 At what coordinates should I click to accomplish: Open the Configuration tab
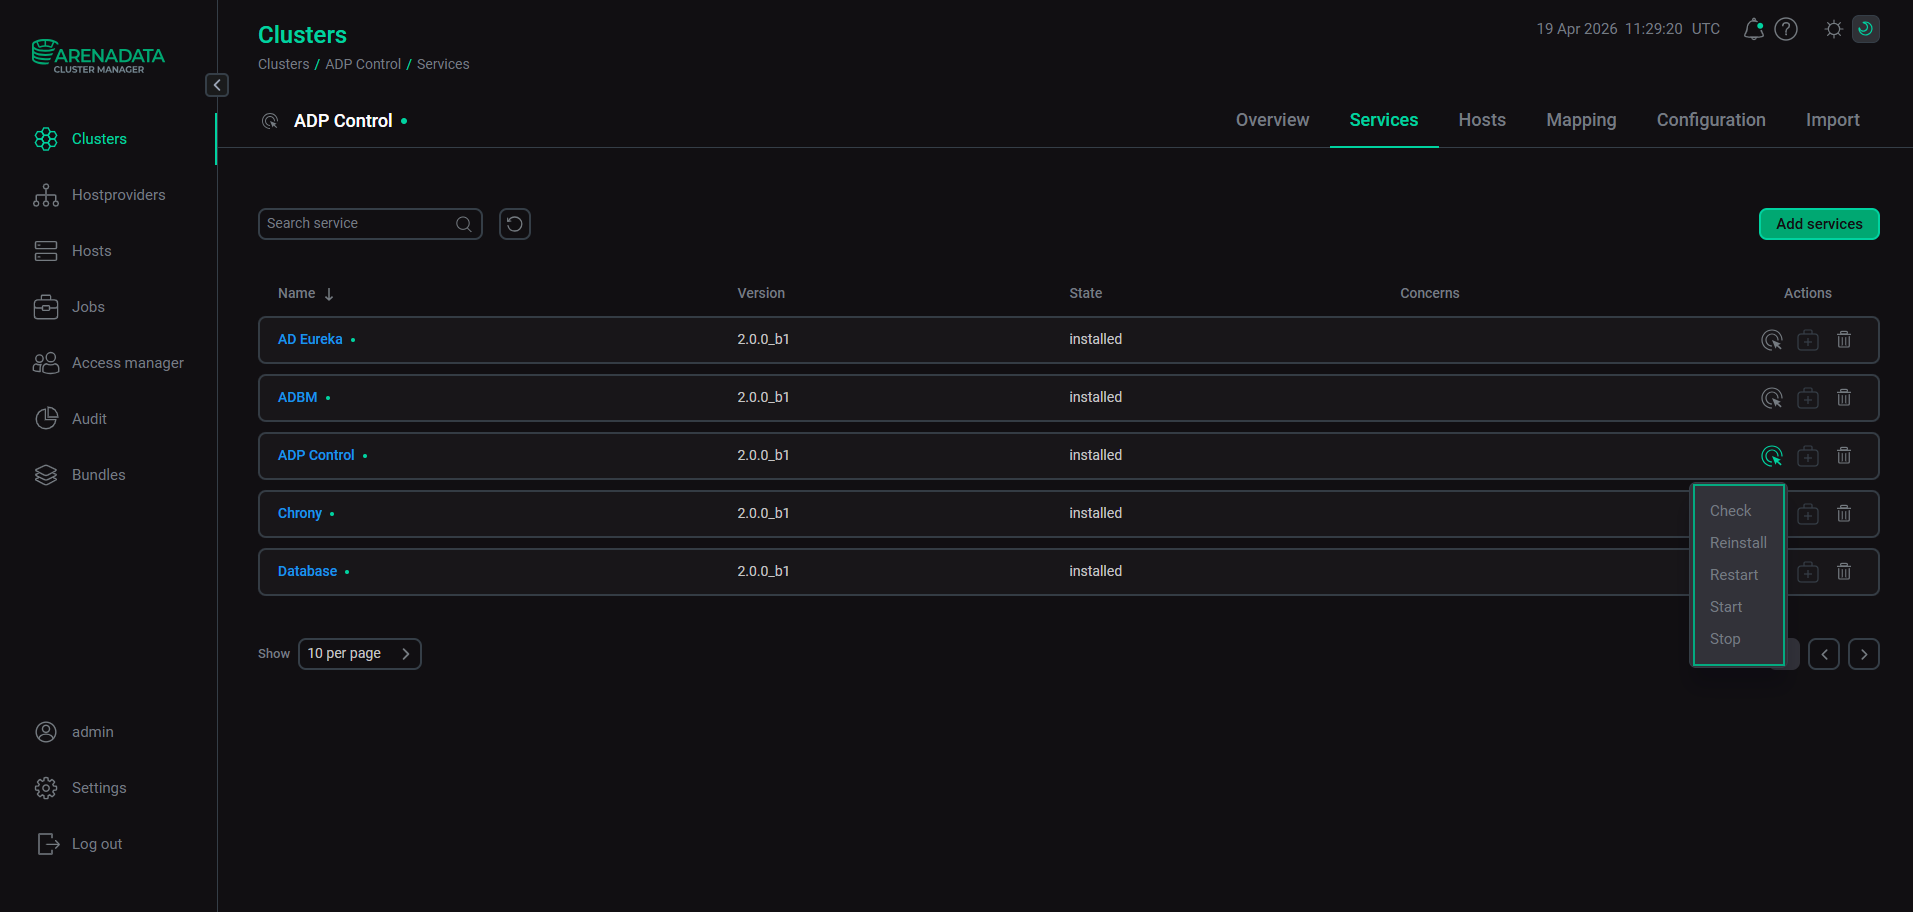(x=1711, y=120)
